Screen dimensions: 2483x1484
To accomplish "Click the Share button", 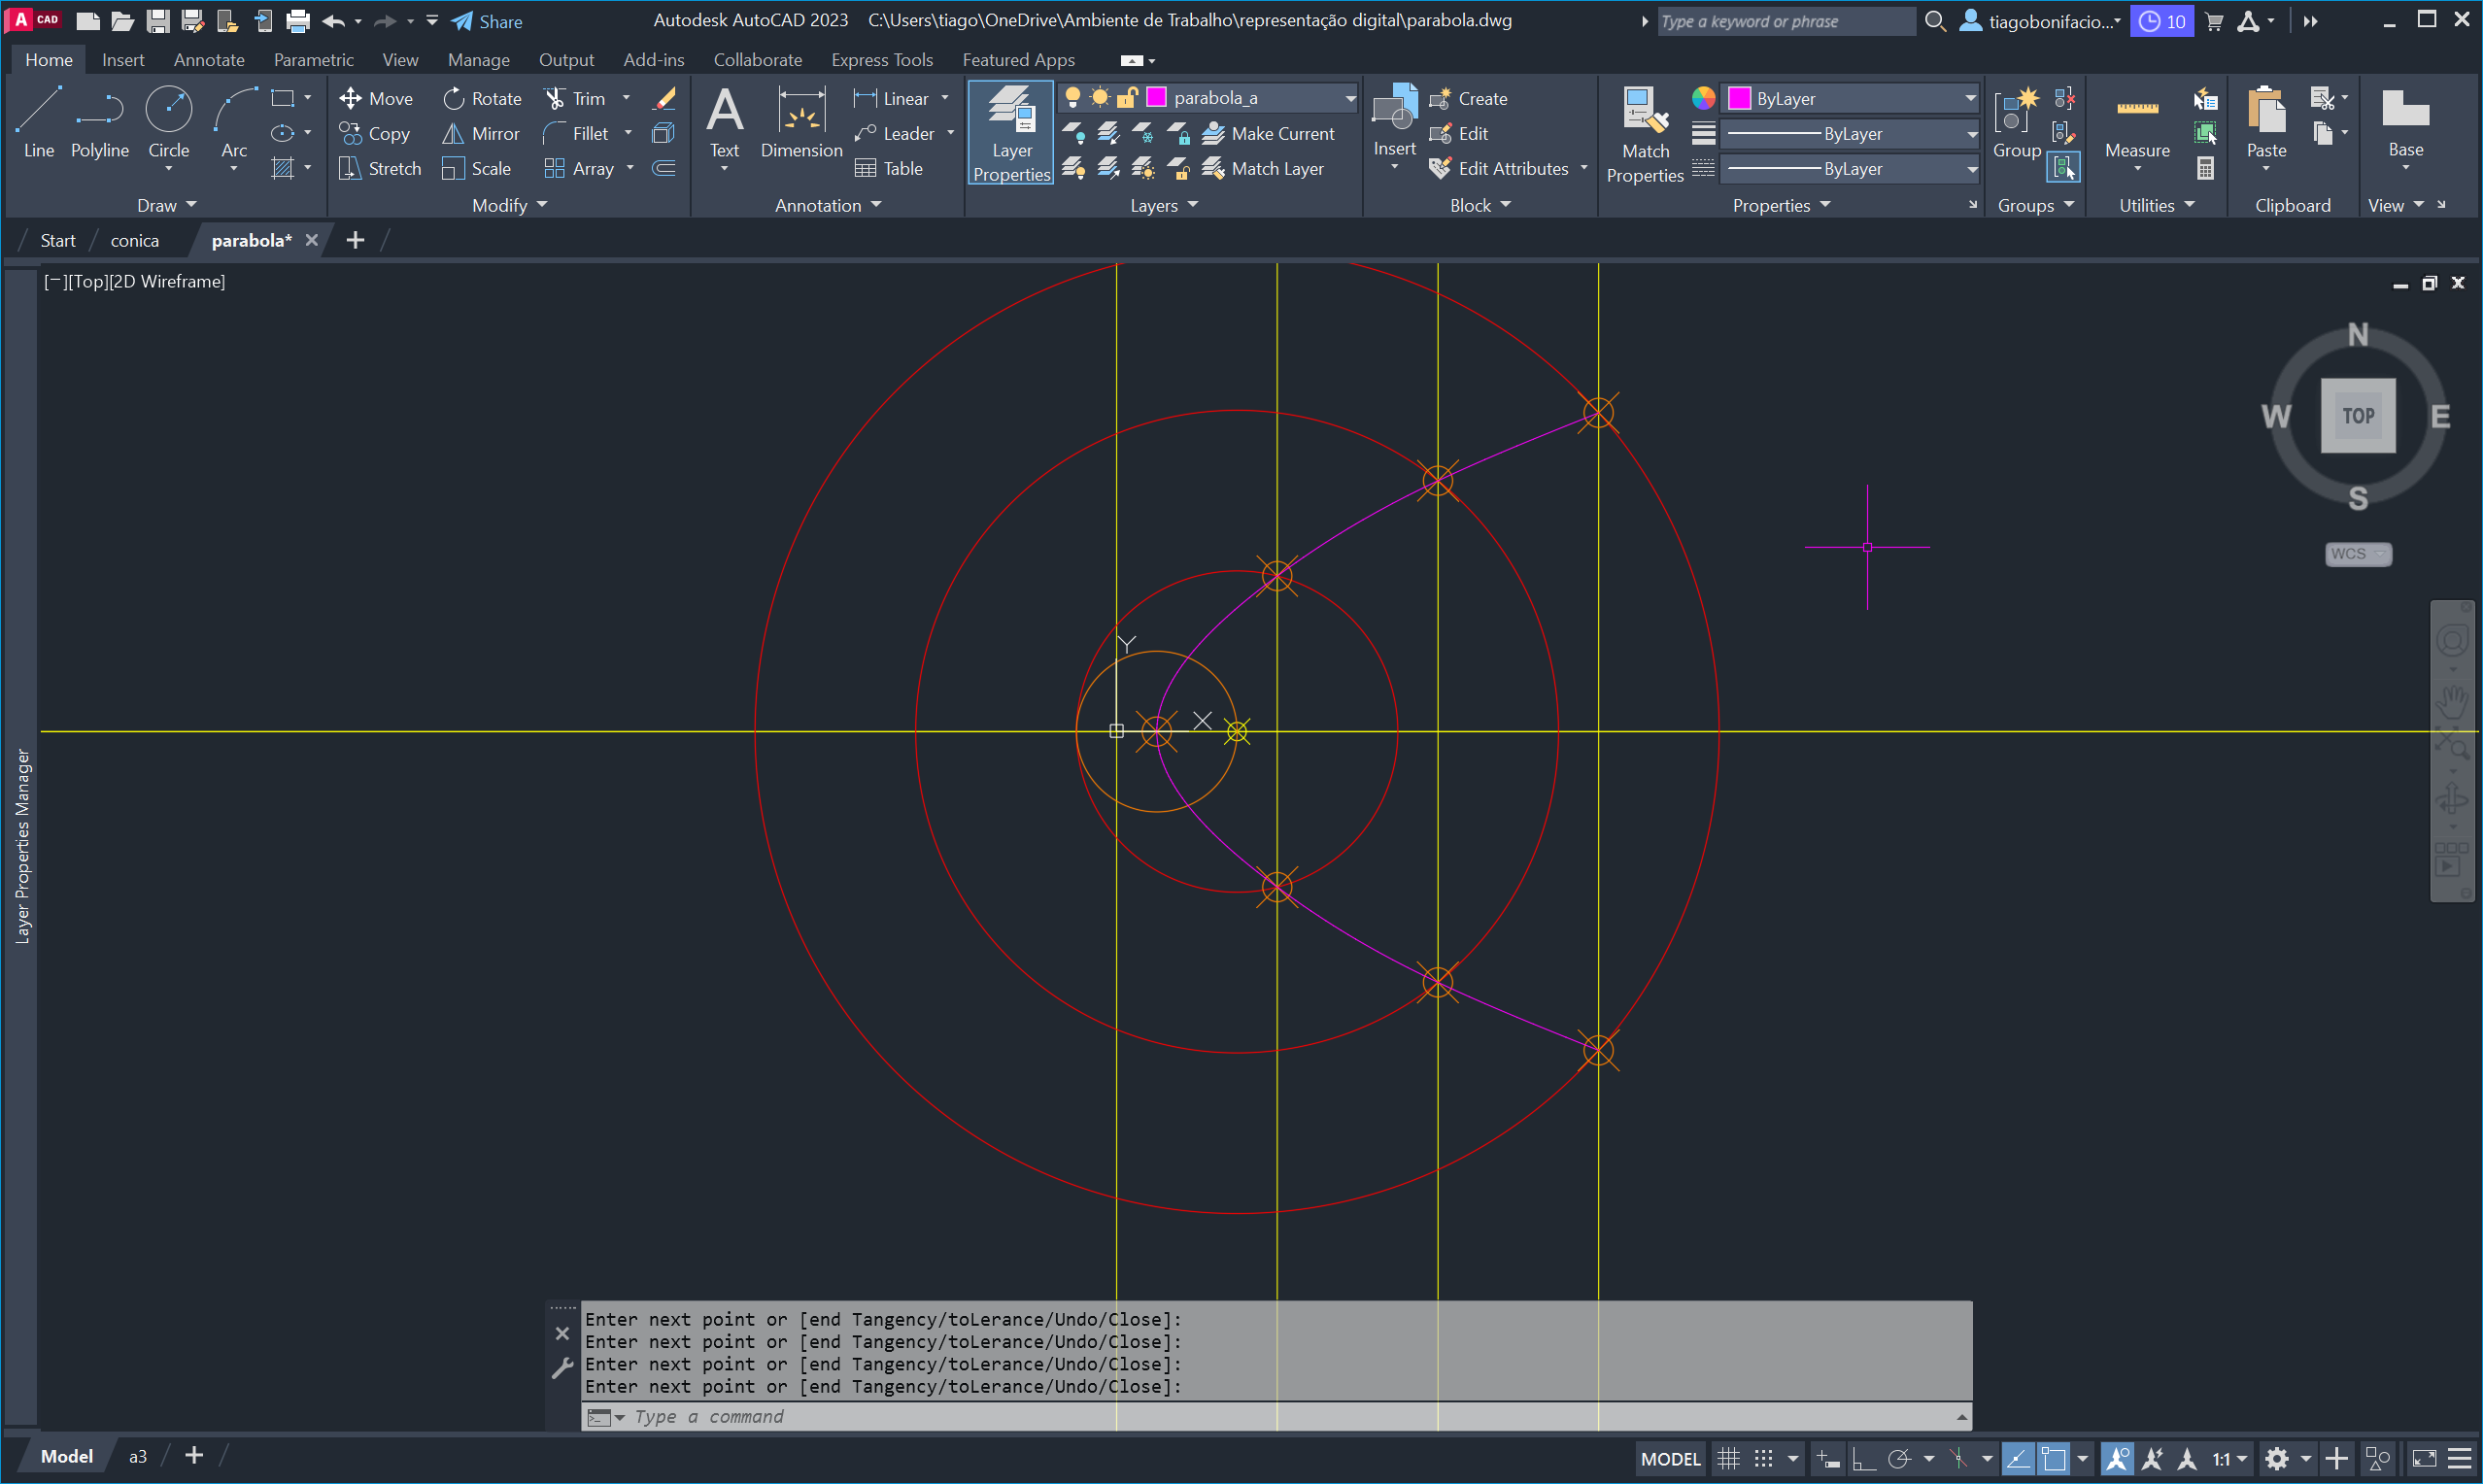I will point(487,21).
